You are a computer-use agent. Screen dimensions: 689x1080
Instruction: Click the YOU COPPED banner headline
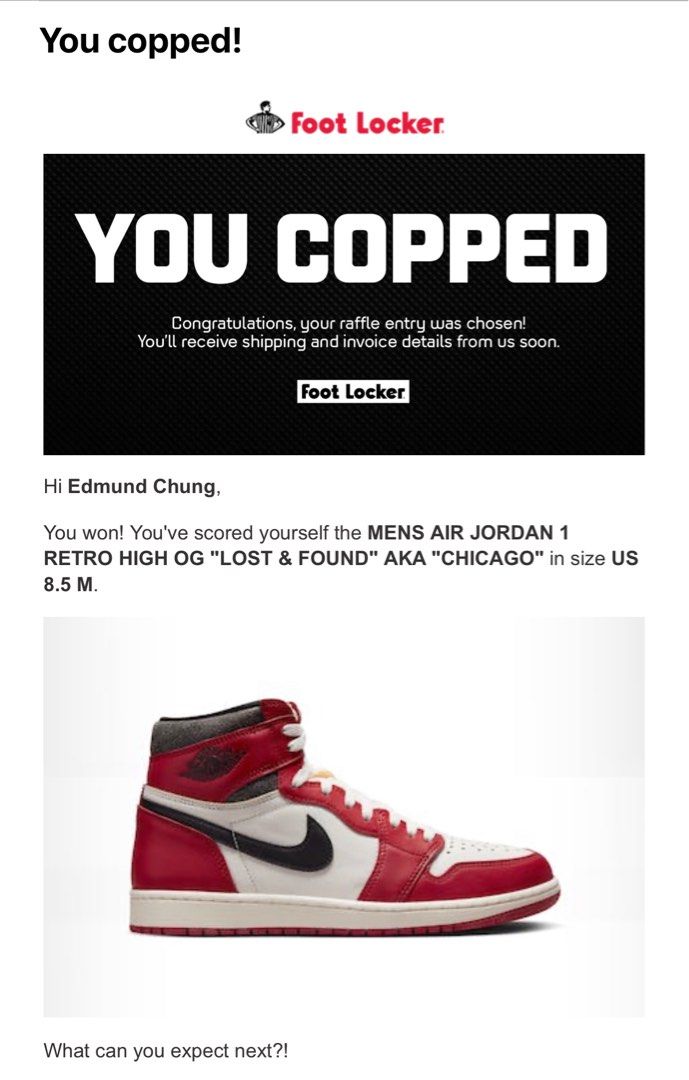[x=343, y=249]
